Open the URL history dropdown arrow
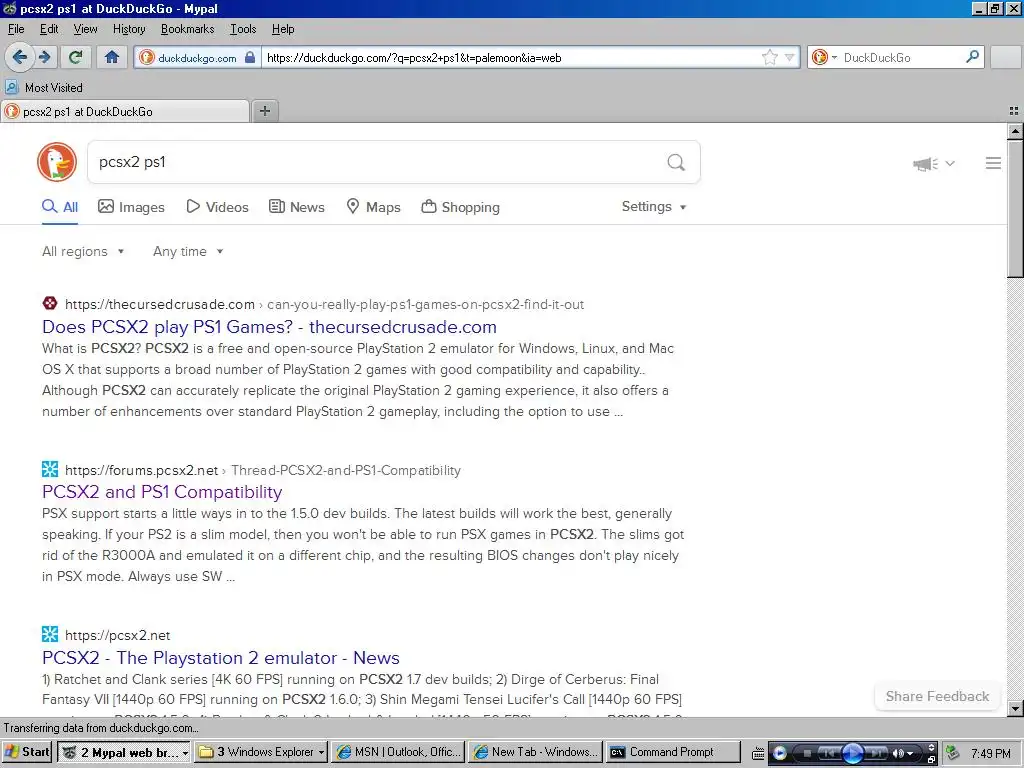The height and width of the screenshot is (768, 1024). (x=790, y=57)
